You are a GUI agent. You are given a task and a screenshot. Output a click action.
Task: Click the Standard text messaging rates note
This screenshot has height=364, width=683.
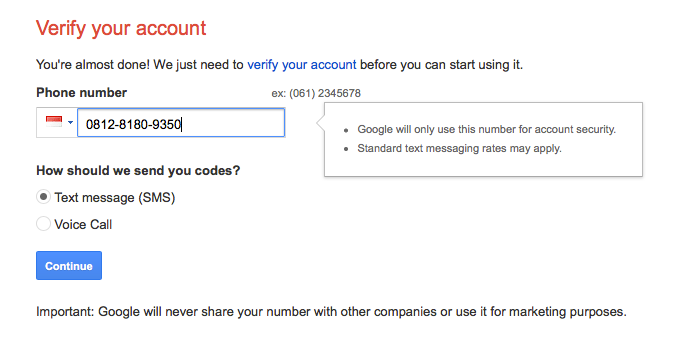460,148
